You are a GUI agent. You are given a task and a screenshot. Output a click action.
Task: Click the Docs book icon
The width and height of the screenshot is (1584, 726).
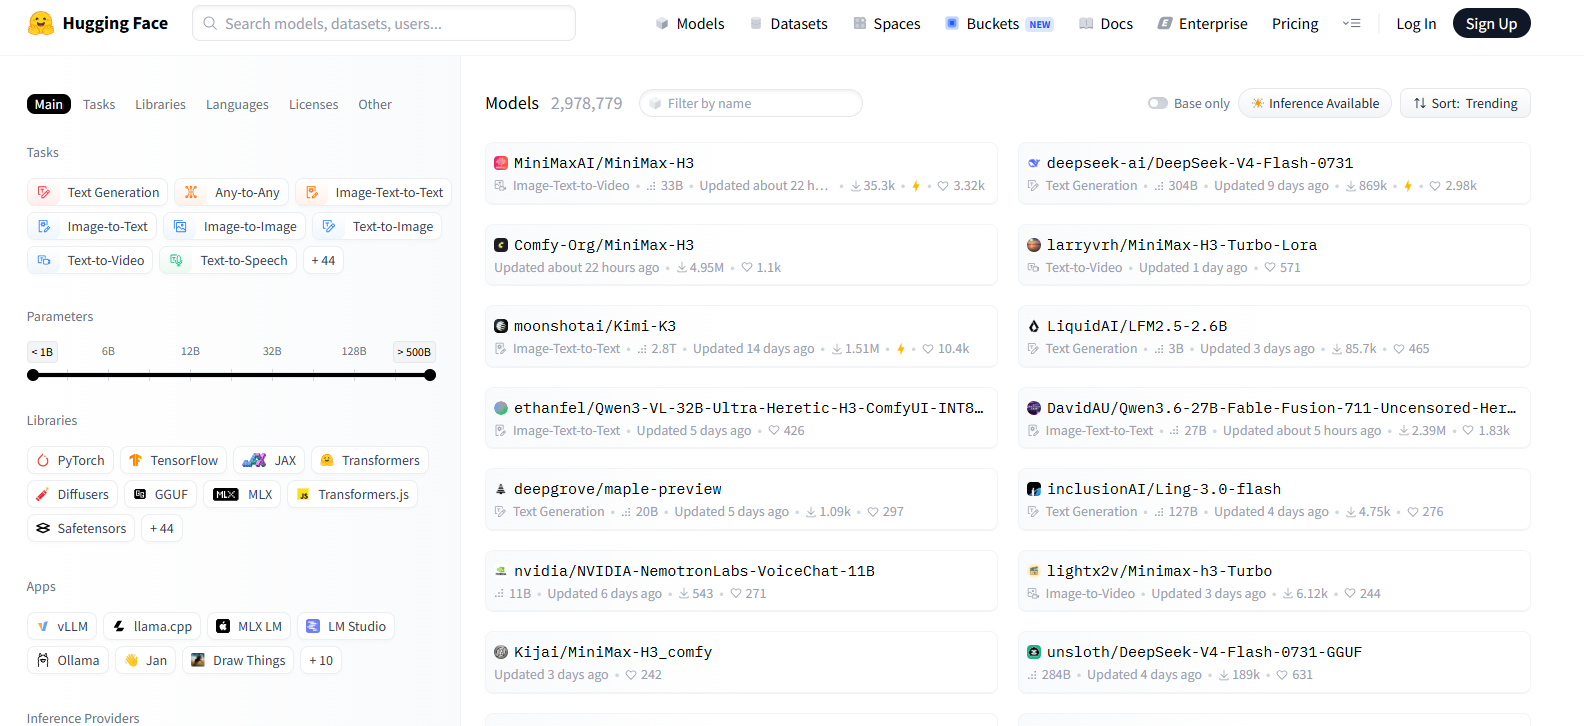point(1086,23)
